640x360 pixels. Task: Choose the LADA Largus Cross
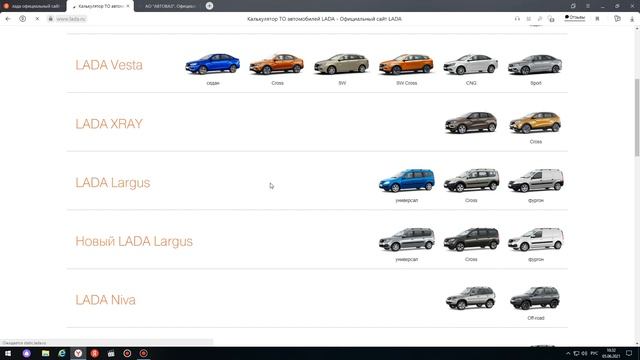pos(471,181)
